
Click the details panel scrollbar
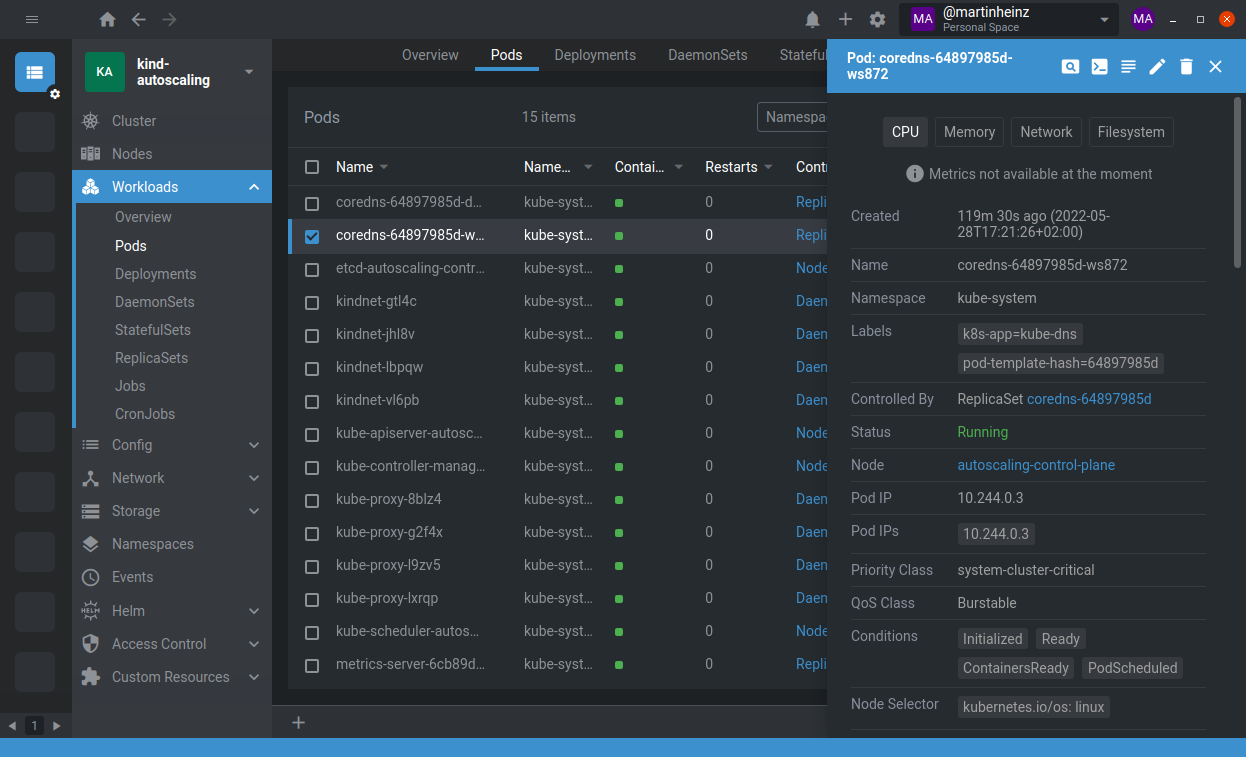[1238, 180]
